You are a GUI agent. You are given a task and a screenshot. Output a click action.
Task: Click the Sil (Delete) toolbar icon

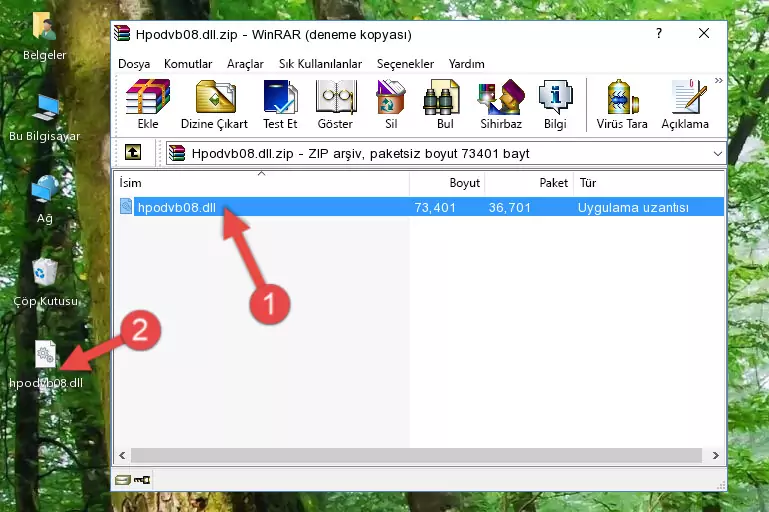[391, 104]
